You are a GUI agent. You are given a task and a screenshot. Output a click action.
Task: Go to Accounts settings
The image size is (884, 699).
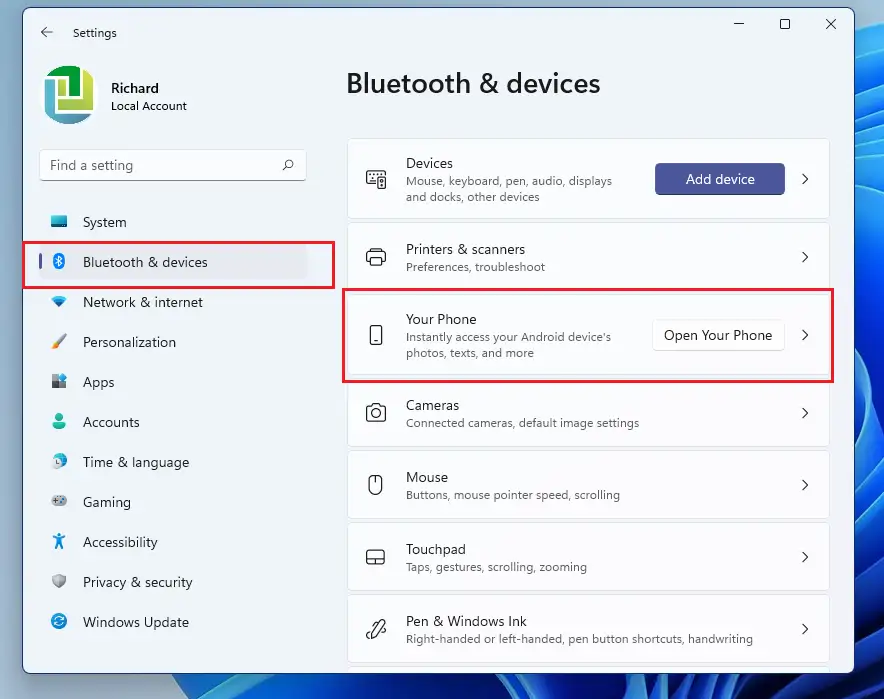173,422
